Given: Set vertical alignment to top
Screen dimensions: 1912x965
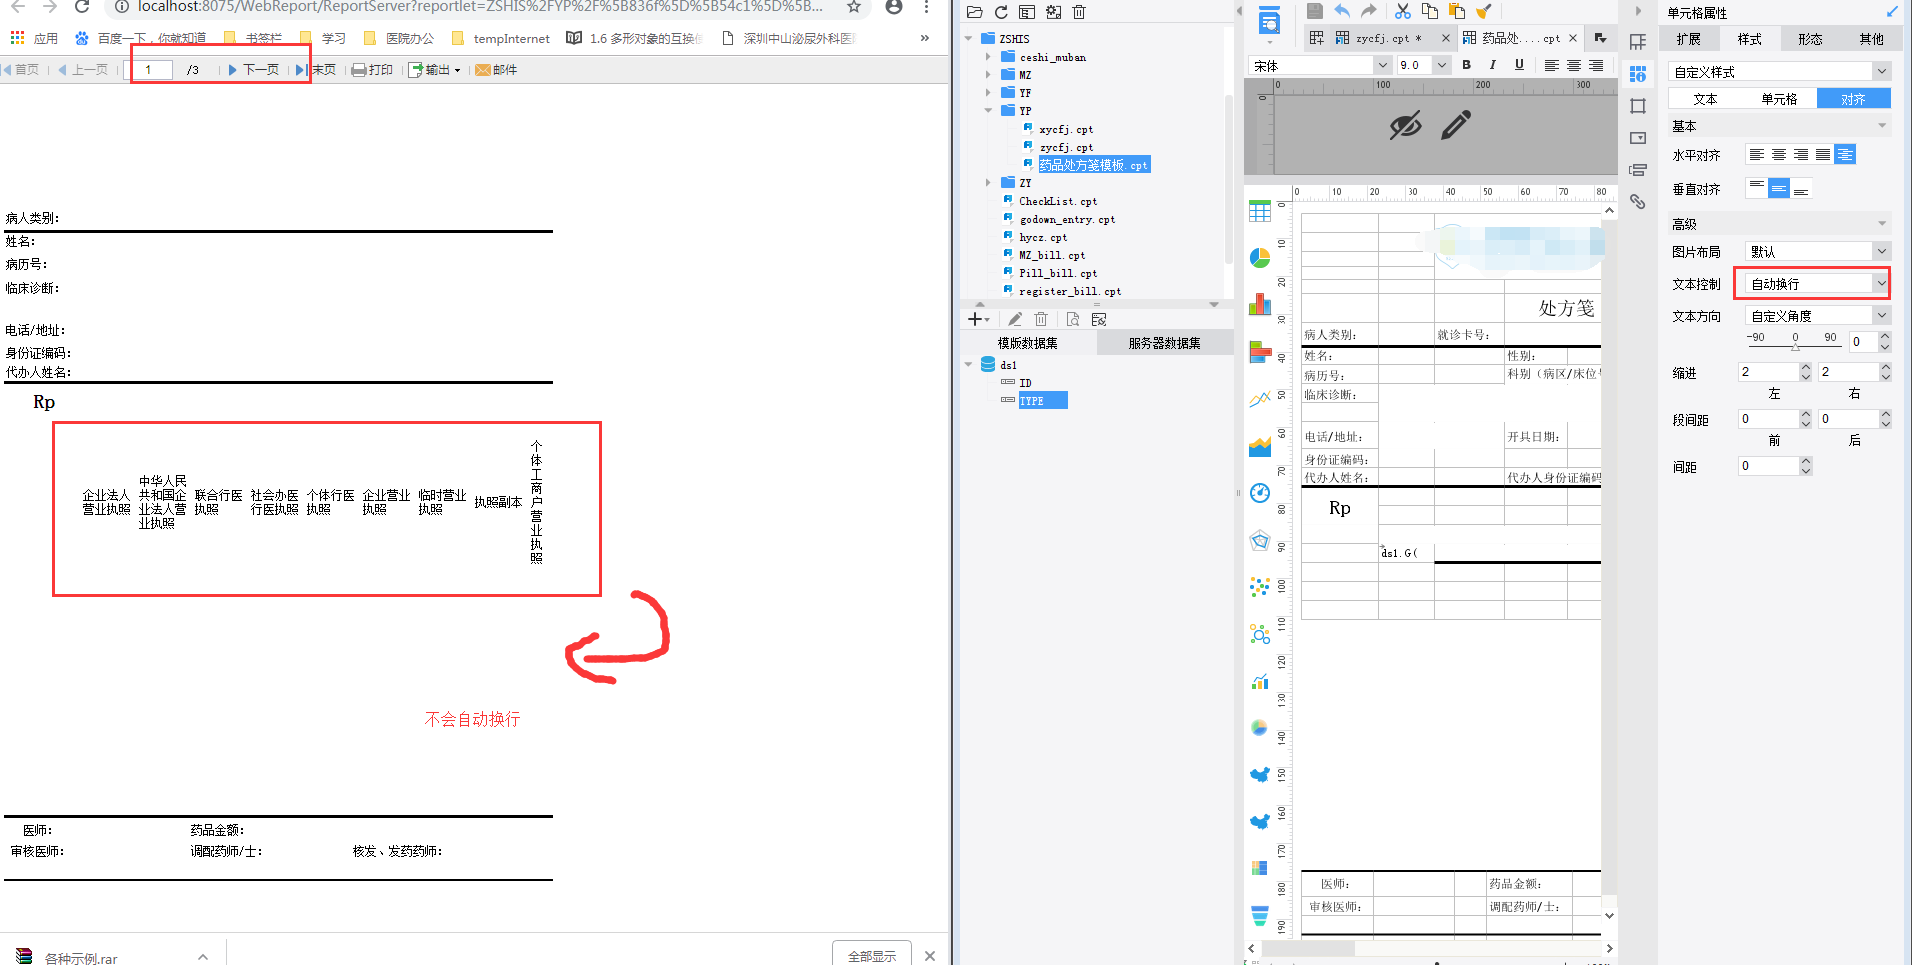Looking at the screenshot, I should coord(1757,188).
